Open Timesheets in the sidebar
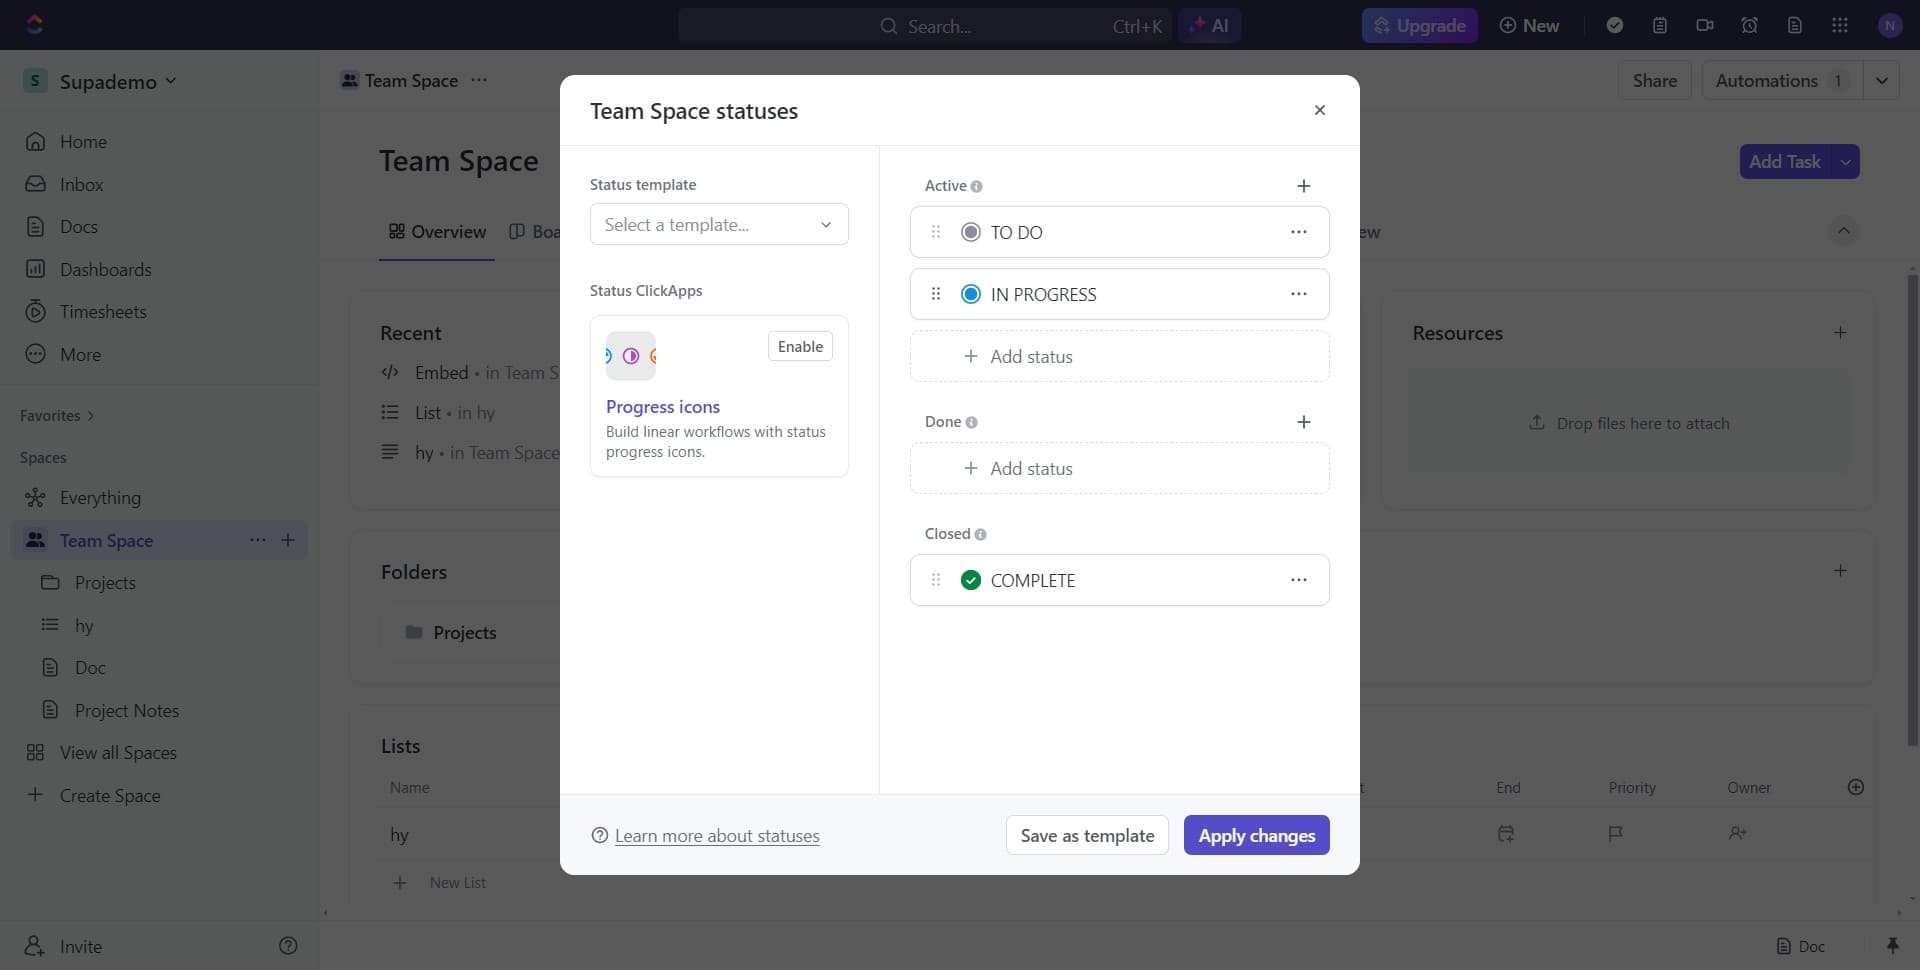 coord(103,311)
